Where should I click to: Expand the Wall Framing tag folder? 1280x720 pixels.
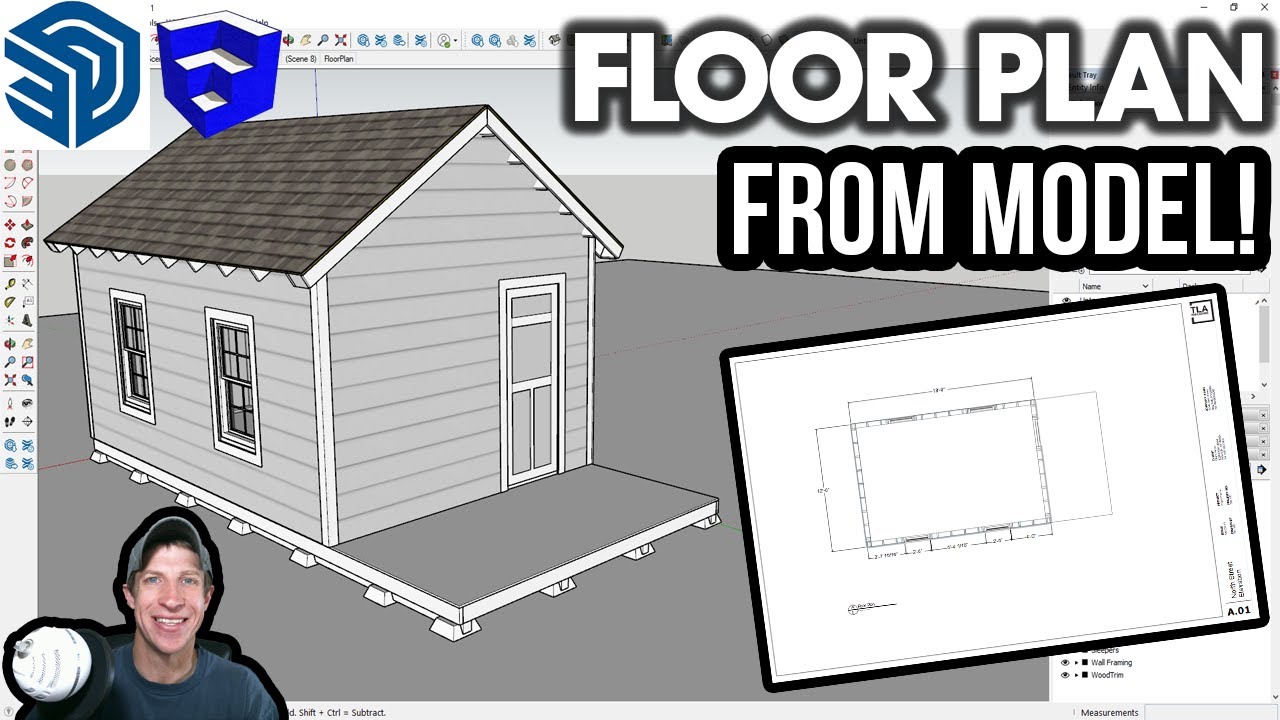[1076, 663]
